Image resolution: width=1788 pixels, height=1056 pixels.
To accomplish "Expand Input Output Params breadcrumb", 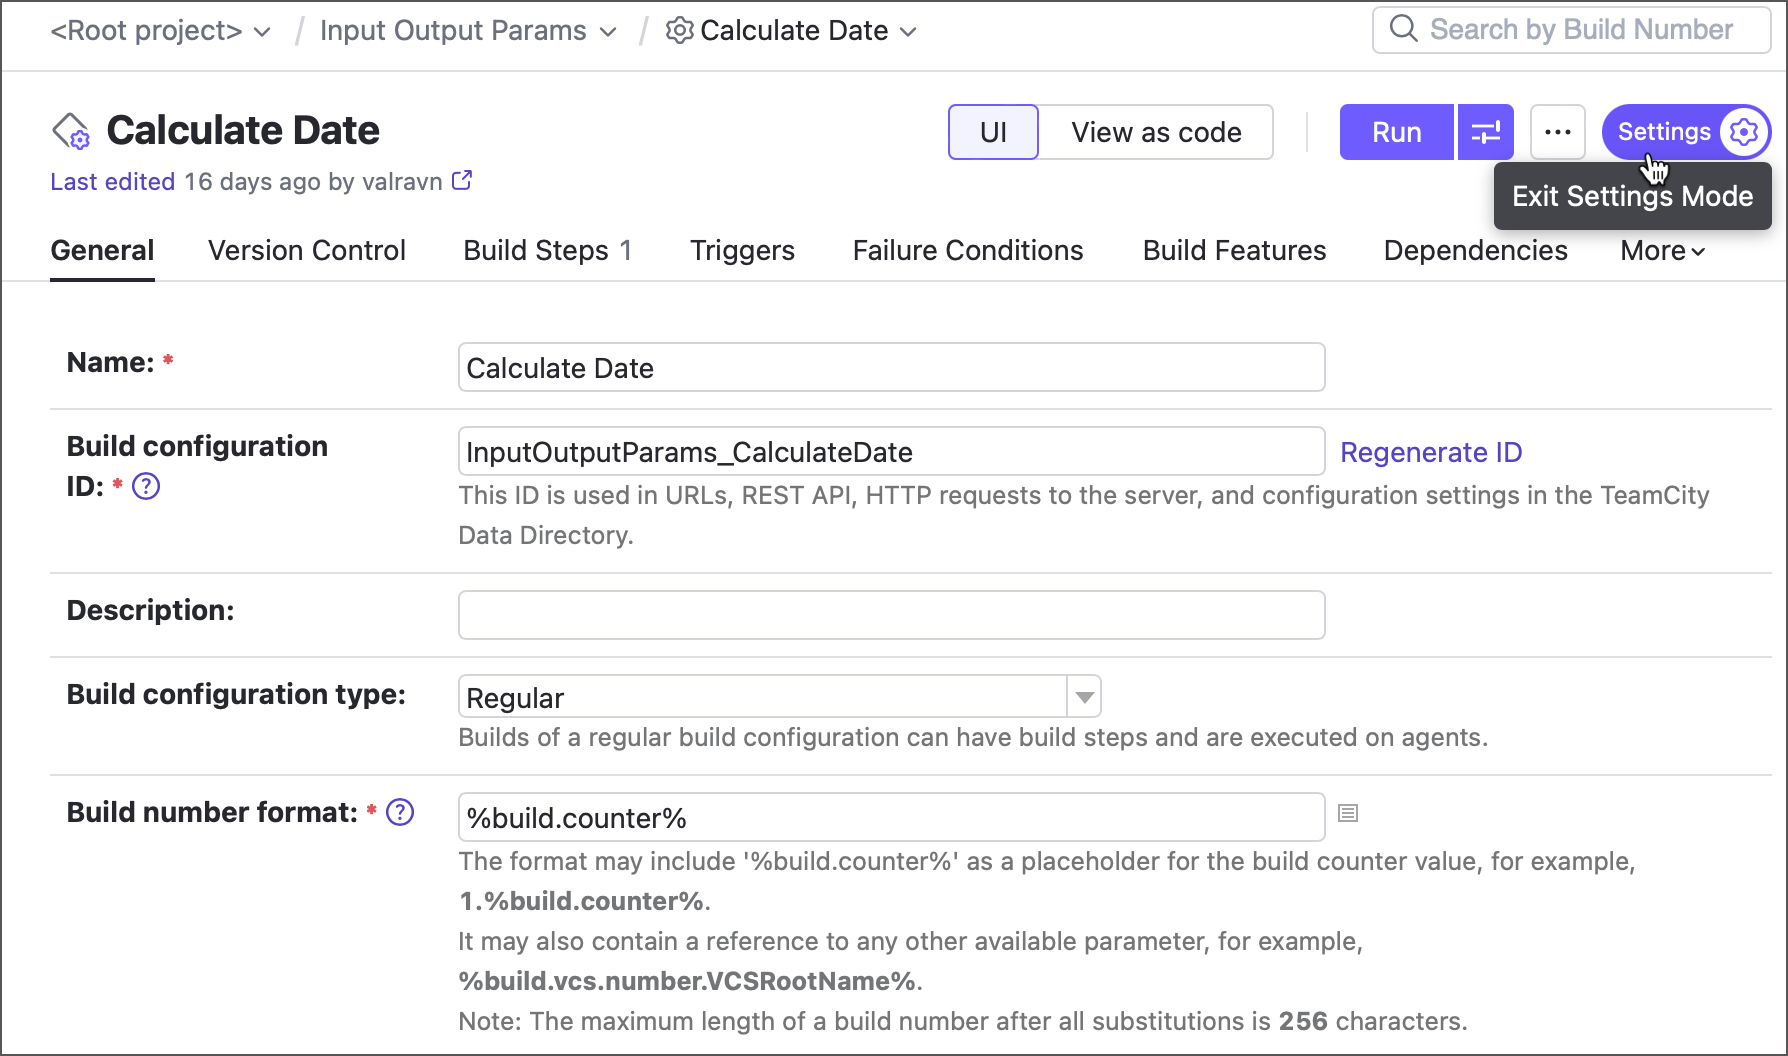I will click(x=608, y=32).
